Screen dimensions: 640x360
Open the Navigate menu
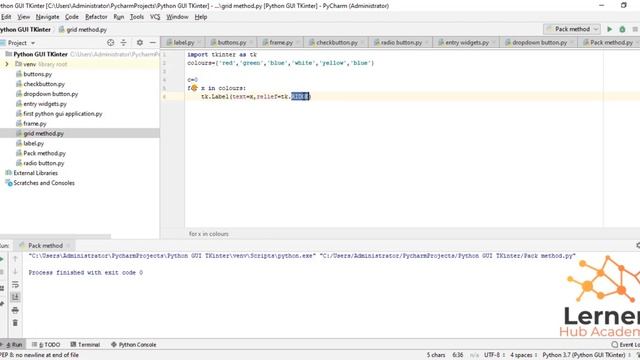tap(47, 17)
